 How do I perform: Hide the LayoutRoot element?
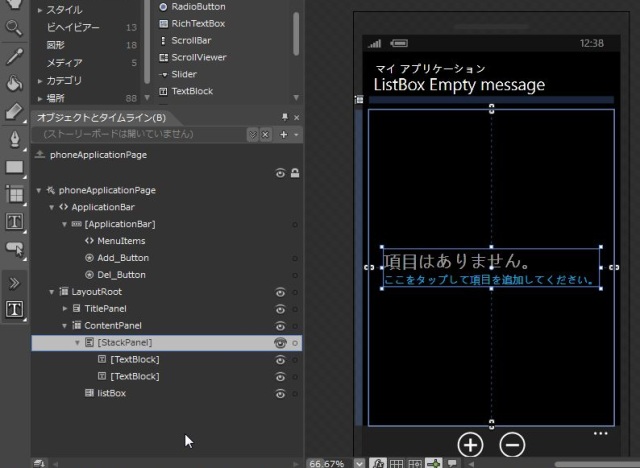click(x=280, y=292)
